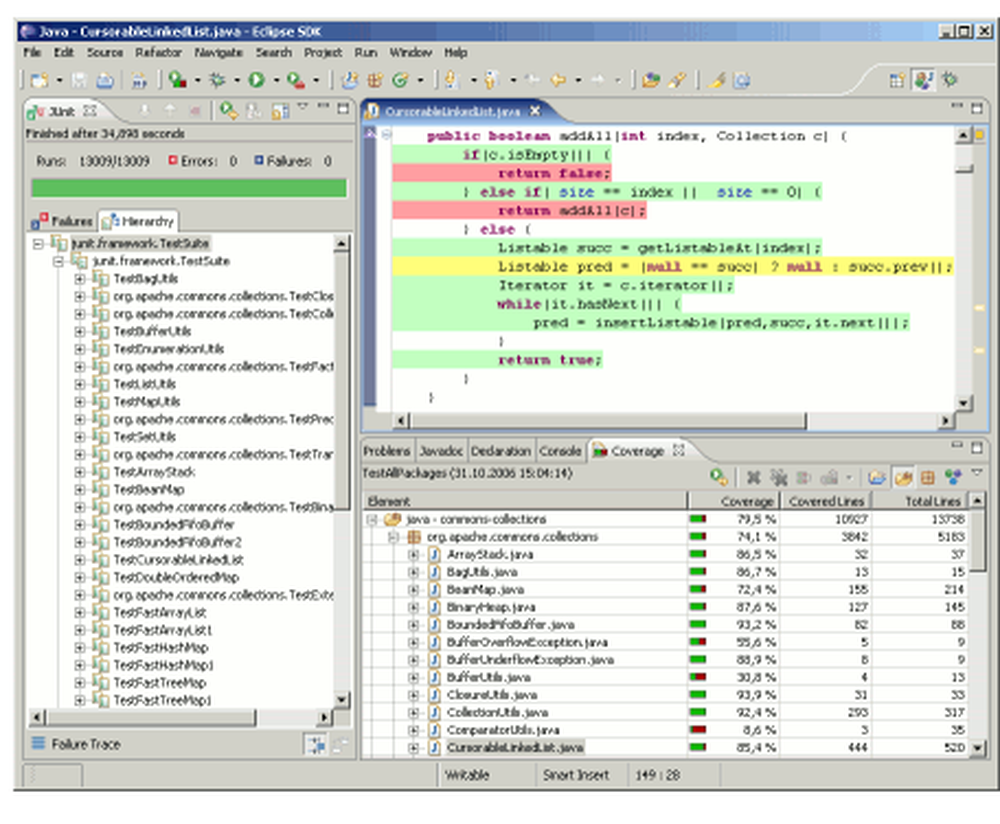Click the Java perspective icon

point(923,80)
